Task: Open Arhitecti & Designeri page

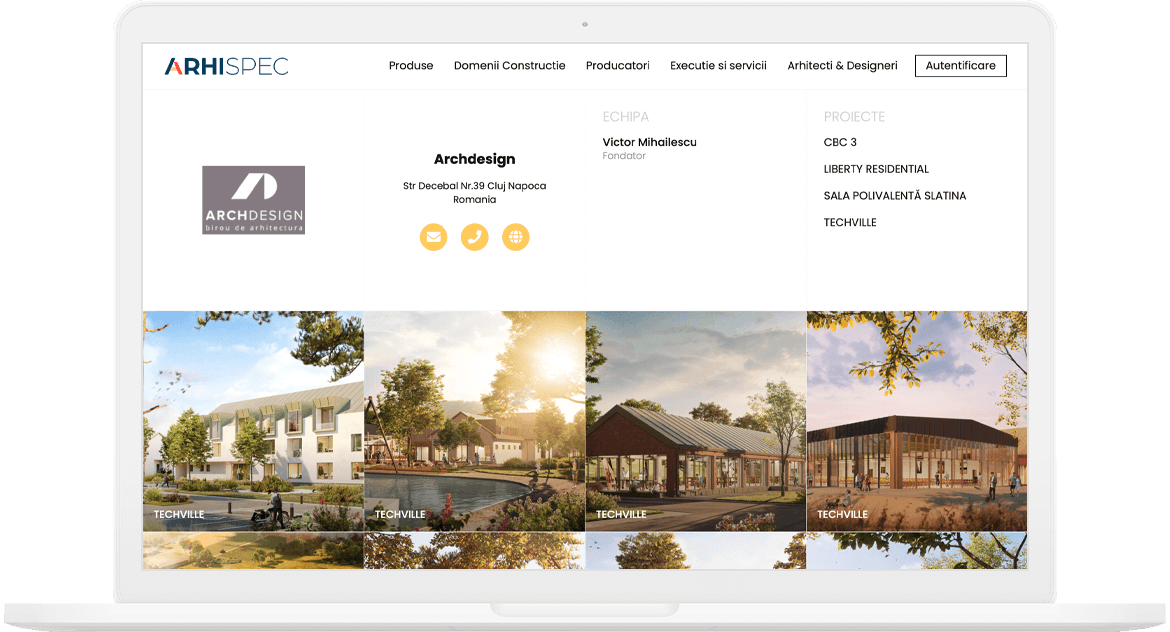Action: pyautogui.click(x=842, y=66)
